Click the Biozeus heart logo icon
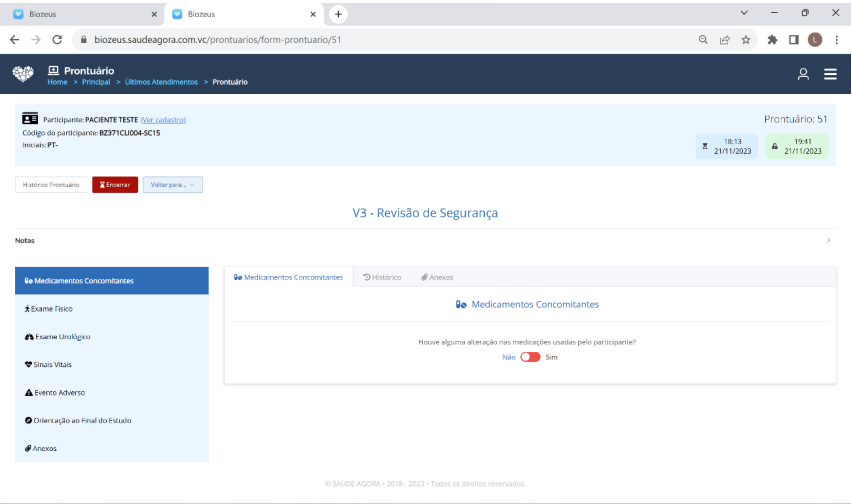Viewport: 852px width, 504px height. point(23,74)
